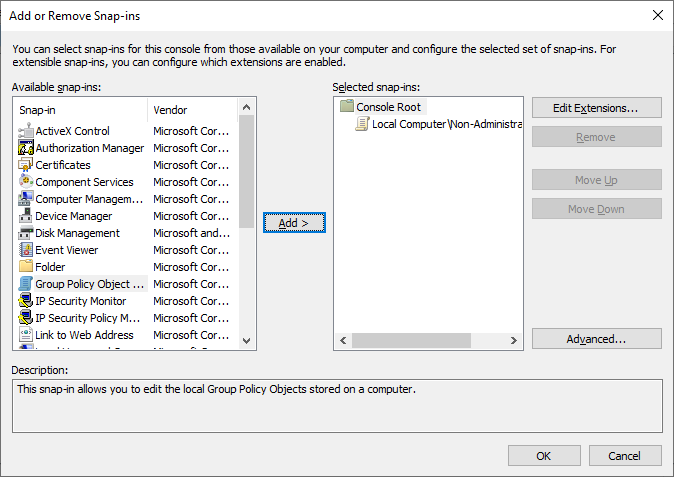674x477 pixels.
Task: Select the 'Component Services' row text
Action: coord(84,182)
